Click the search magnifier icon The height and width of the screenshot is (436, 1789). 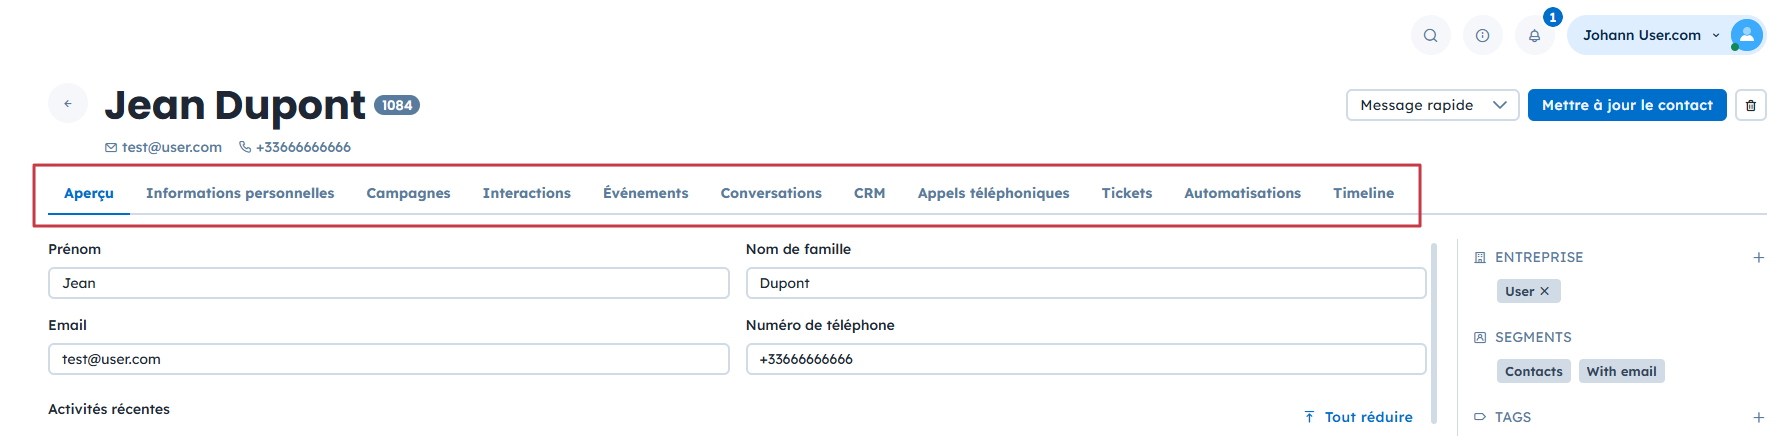click(1430, 36)
